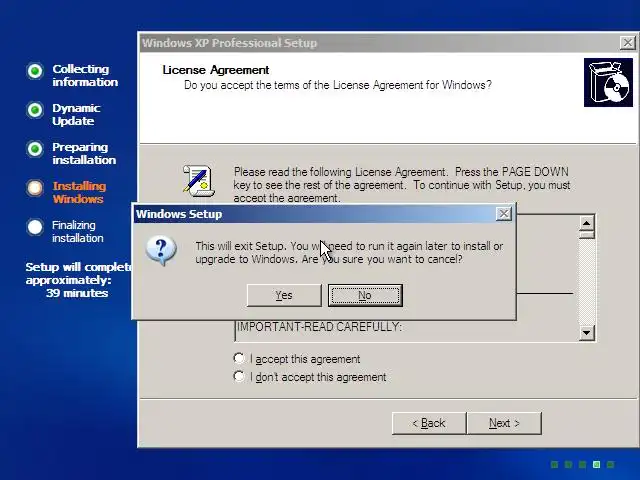Click the 'Preparing installation' label
This screenshot has width=640, height=480.
(x=84, y=153)
